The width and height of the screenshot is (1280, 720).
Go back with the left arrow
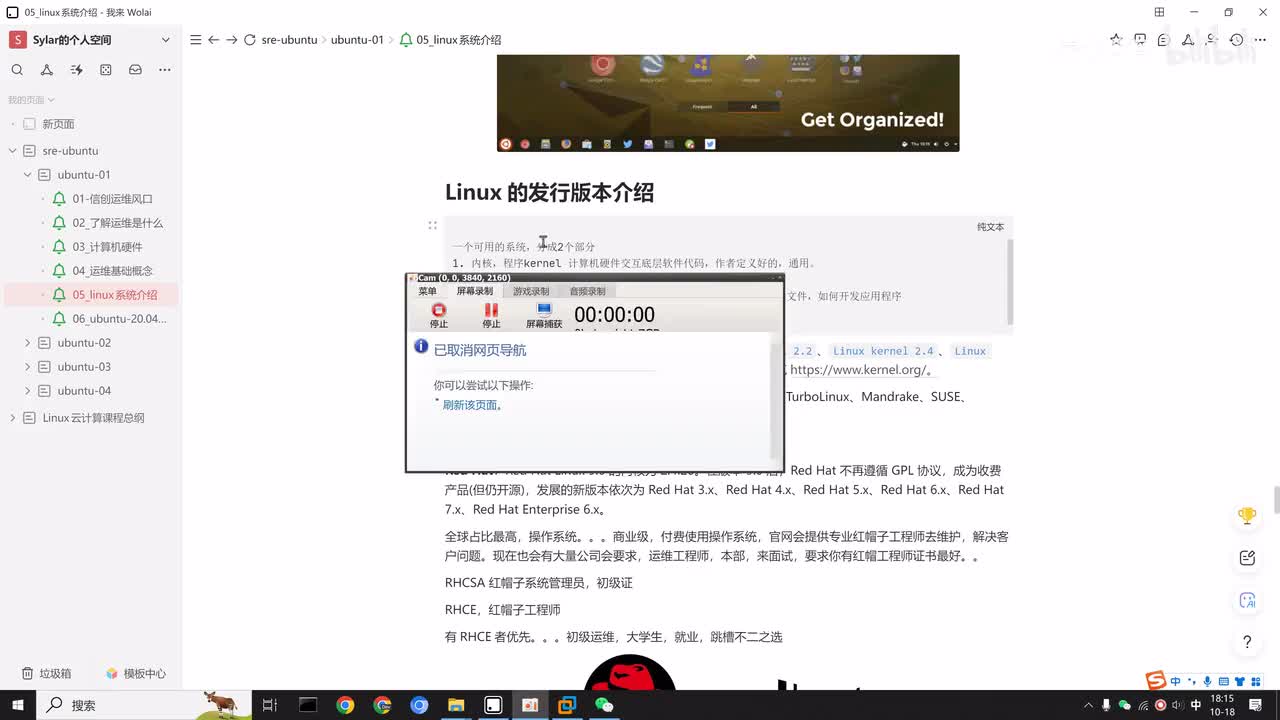tap(213, 40)
